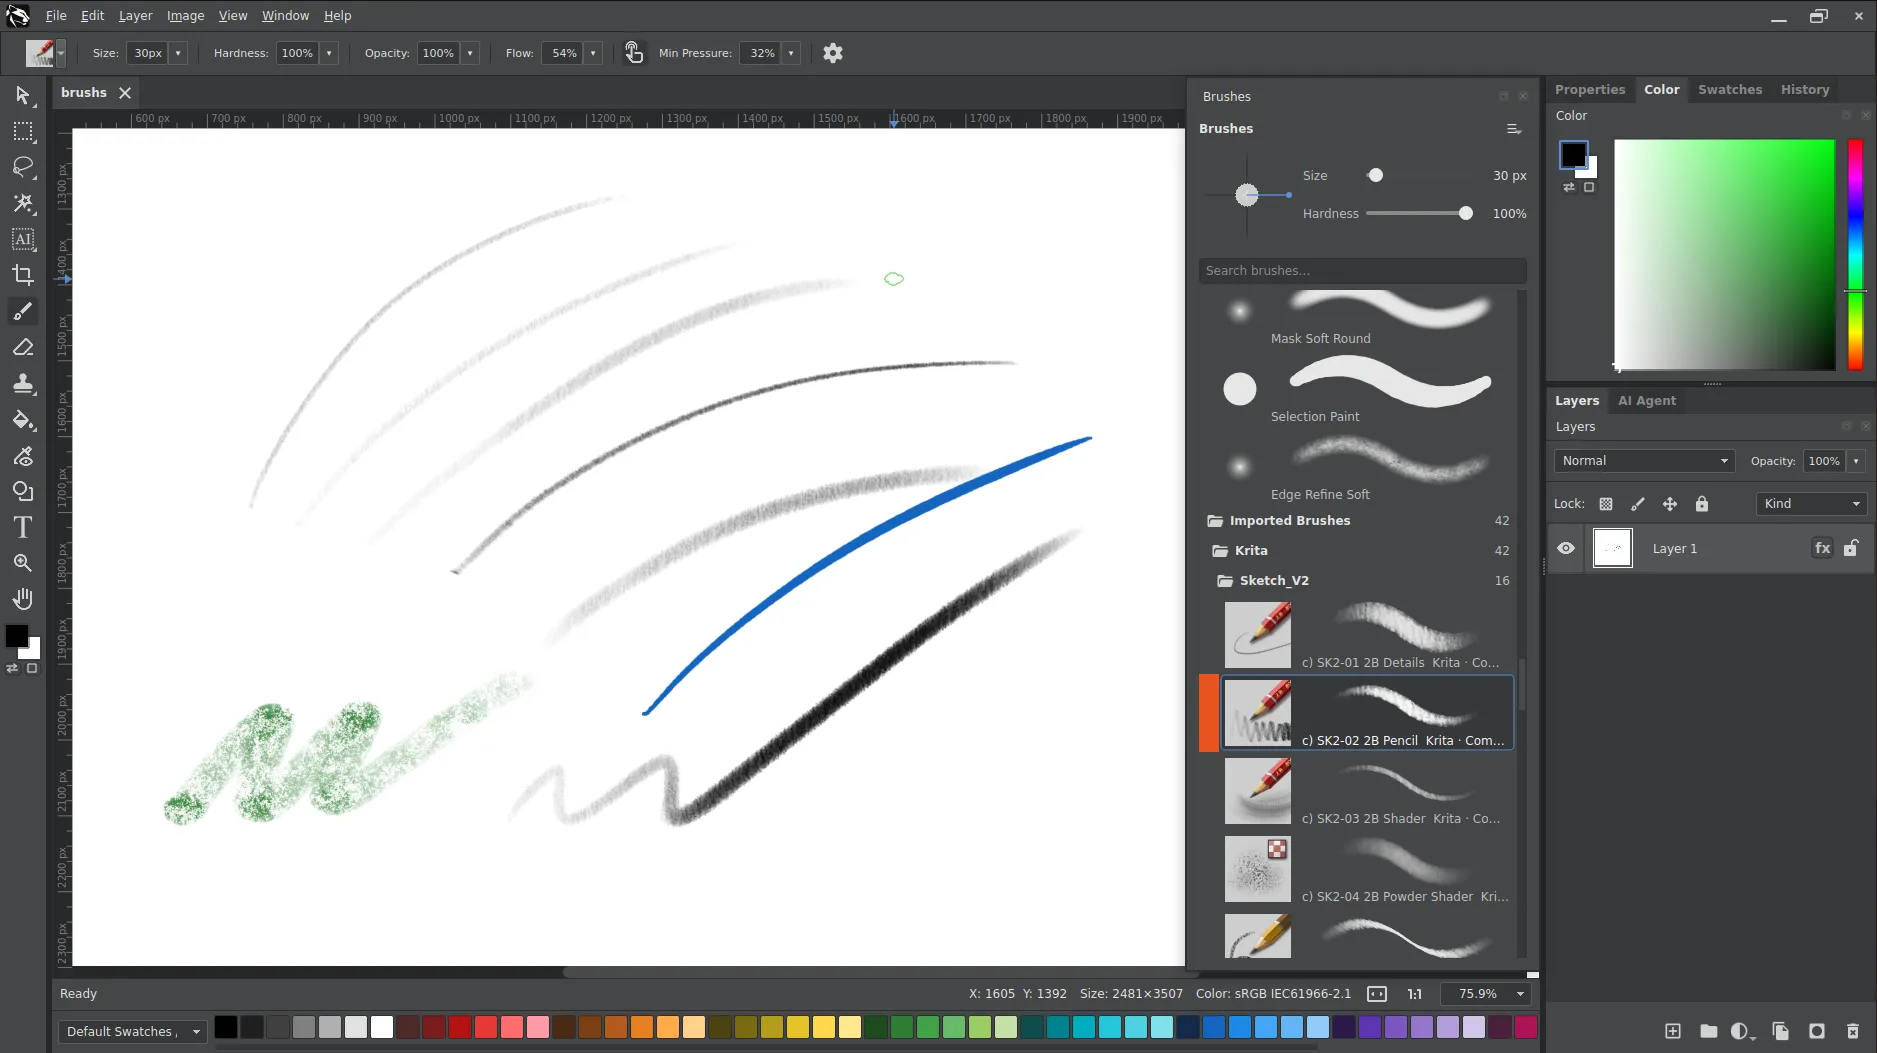Screen dimensions: 1877x1053
Task: Reset default colors in Color panel
Action: pyautogui.click(x=1589, y=188)
